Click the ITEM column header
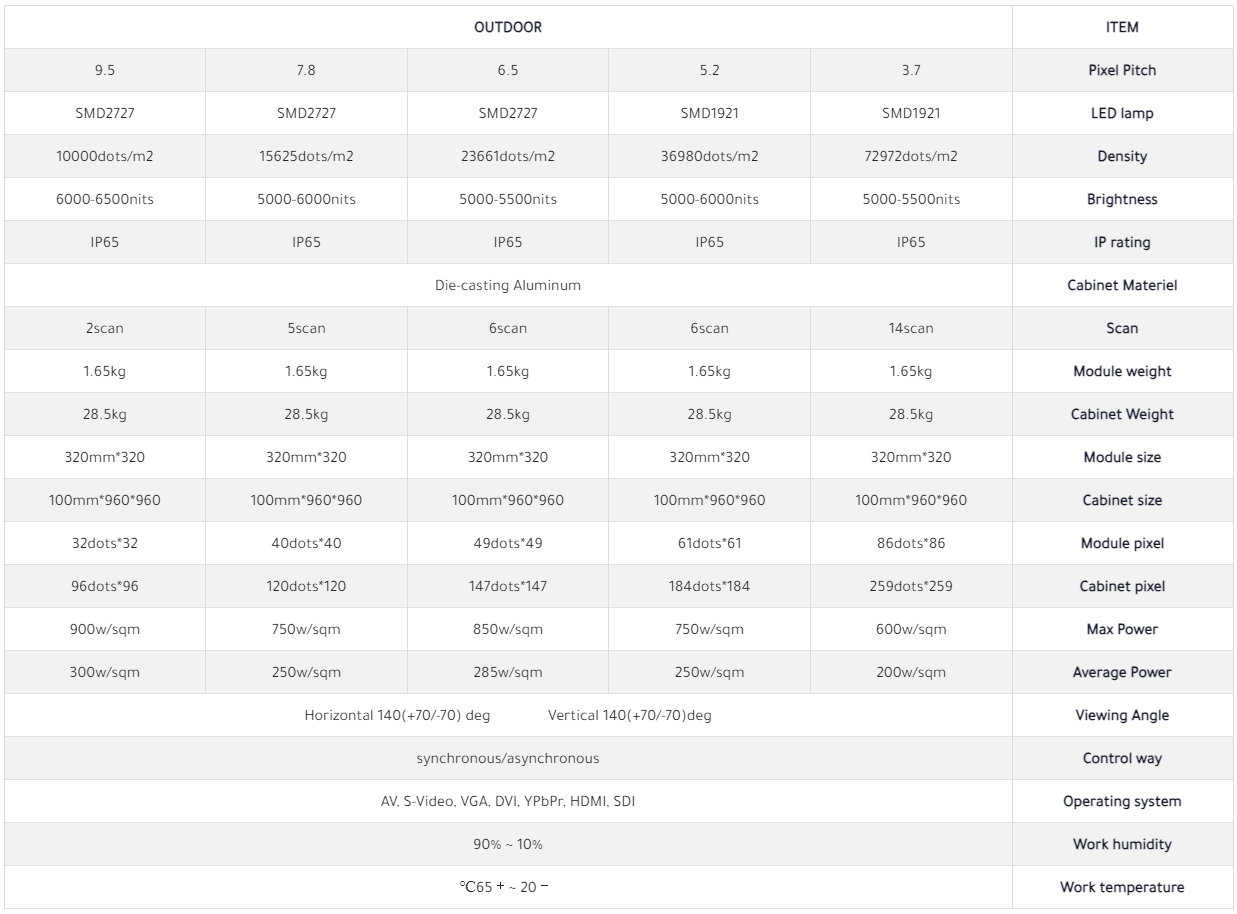This screenshot has height=914, width=1237. 1122,28
